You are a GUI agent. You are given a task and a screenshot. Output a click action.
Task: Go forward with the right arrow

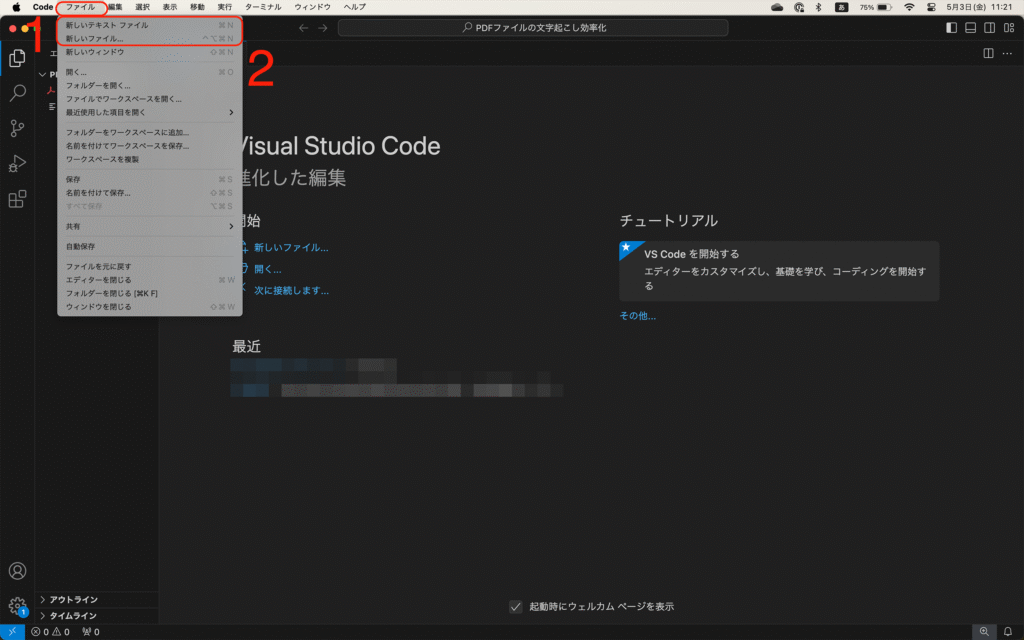tap(323, 27)
